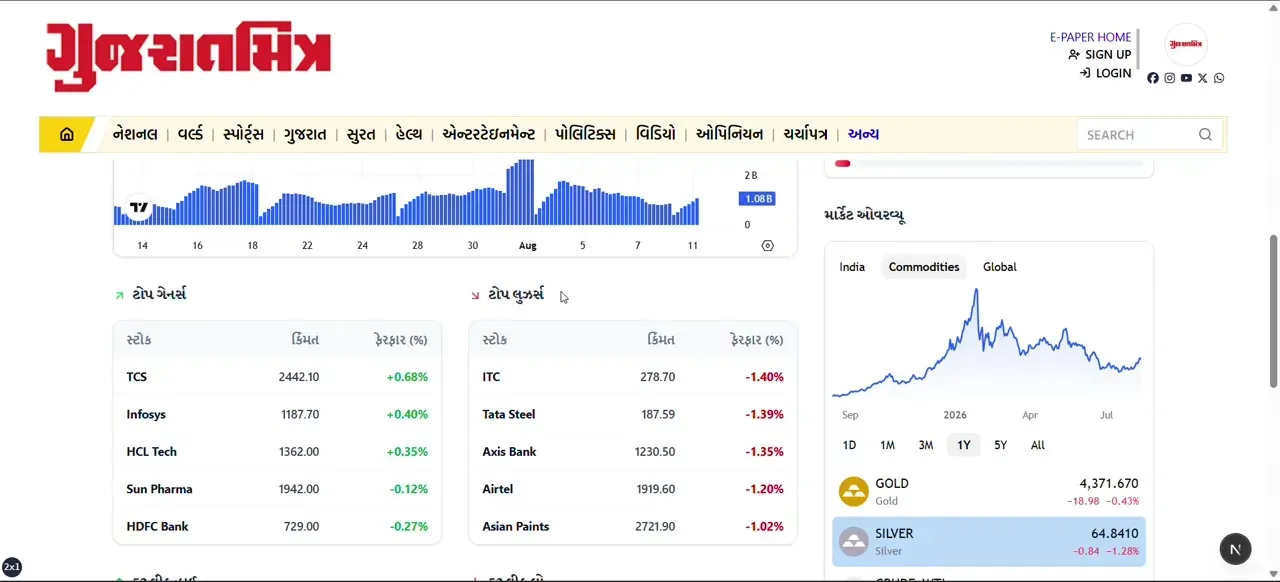Screen dimensions: 1280x582
Task: Expand the અન્ય (more) menu
Action: click(x=864, y=134)
